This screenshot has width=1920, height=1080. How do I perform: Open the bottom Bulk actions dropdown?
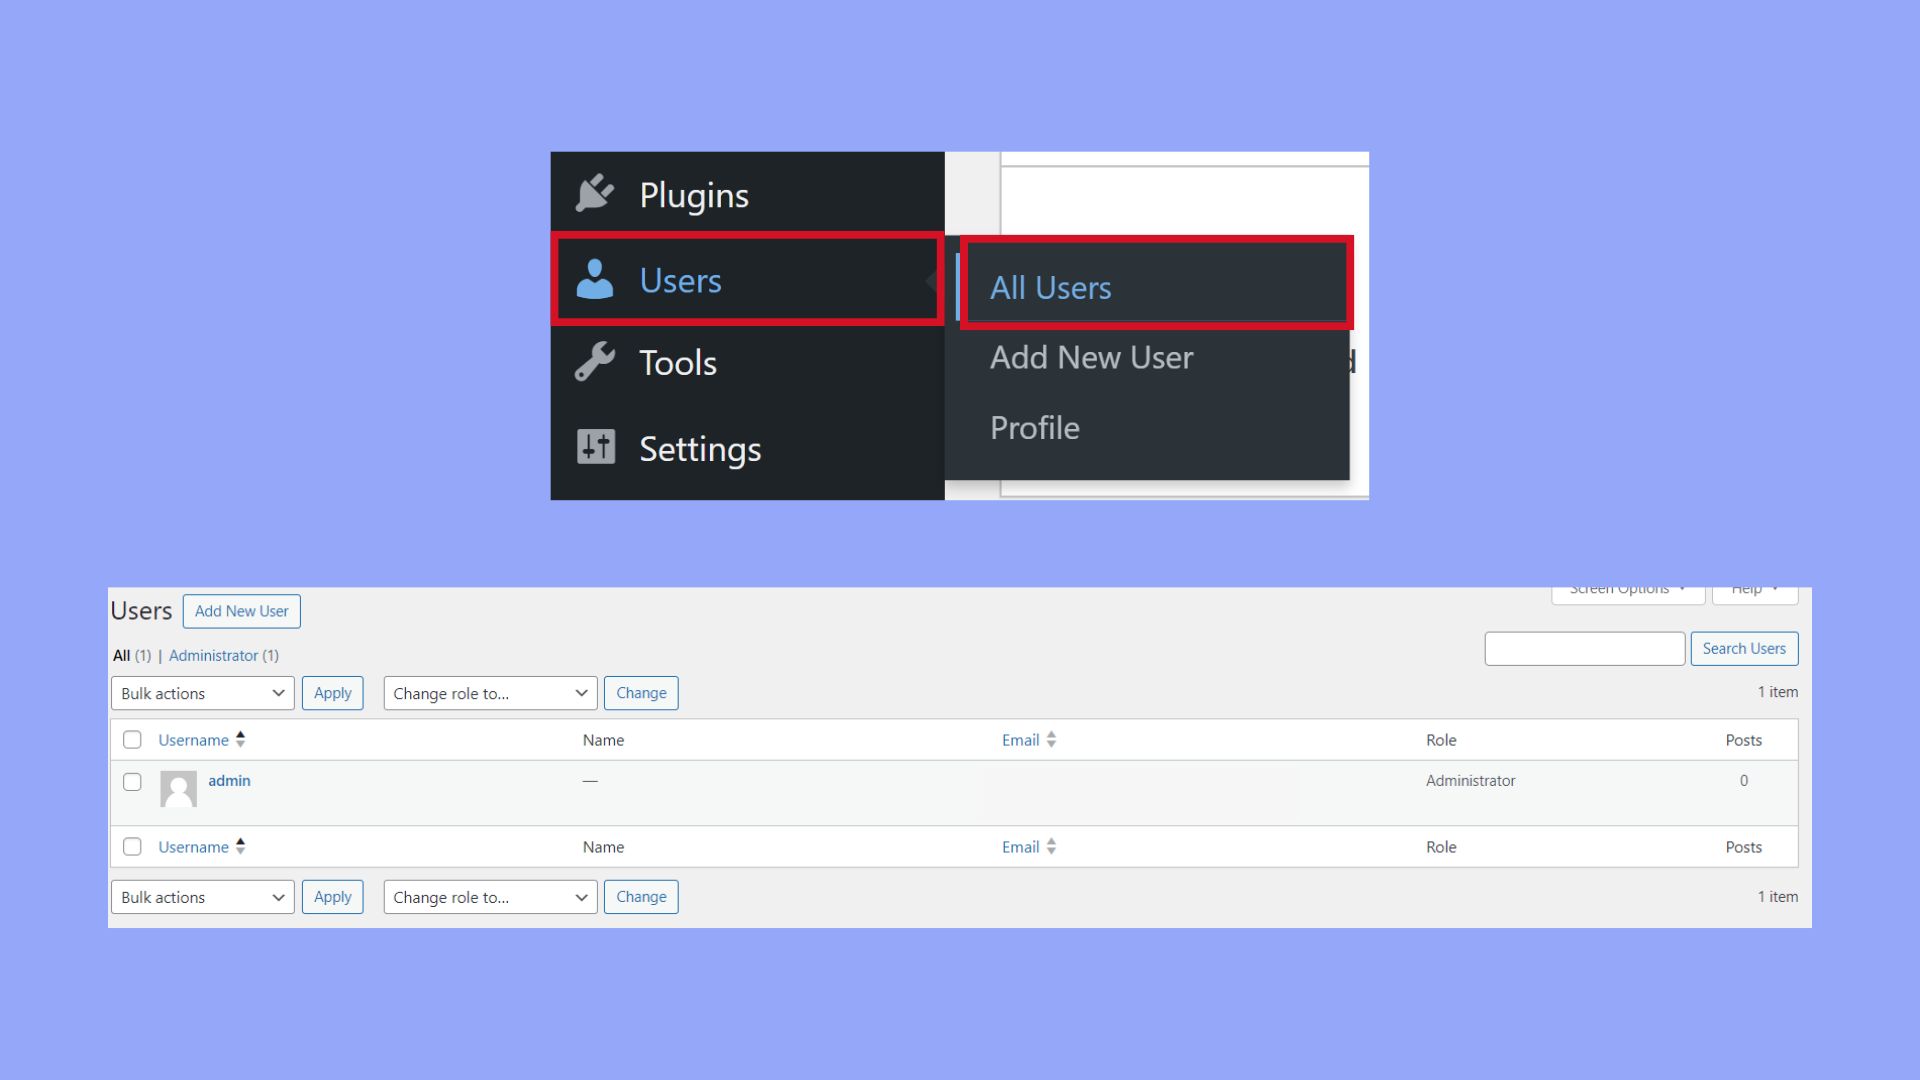coord(202,897)
